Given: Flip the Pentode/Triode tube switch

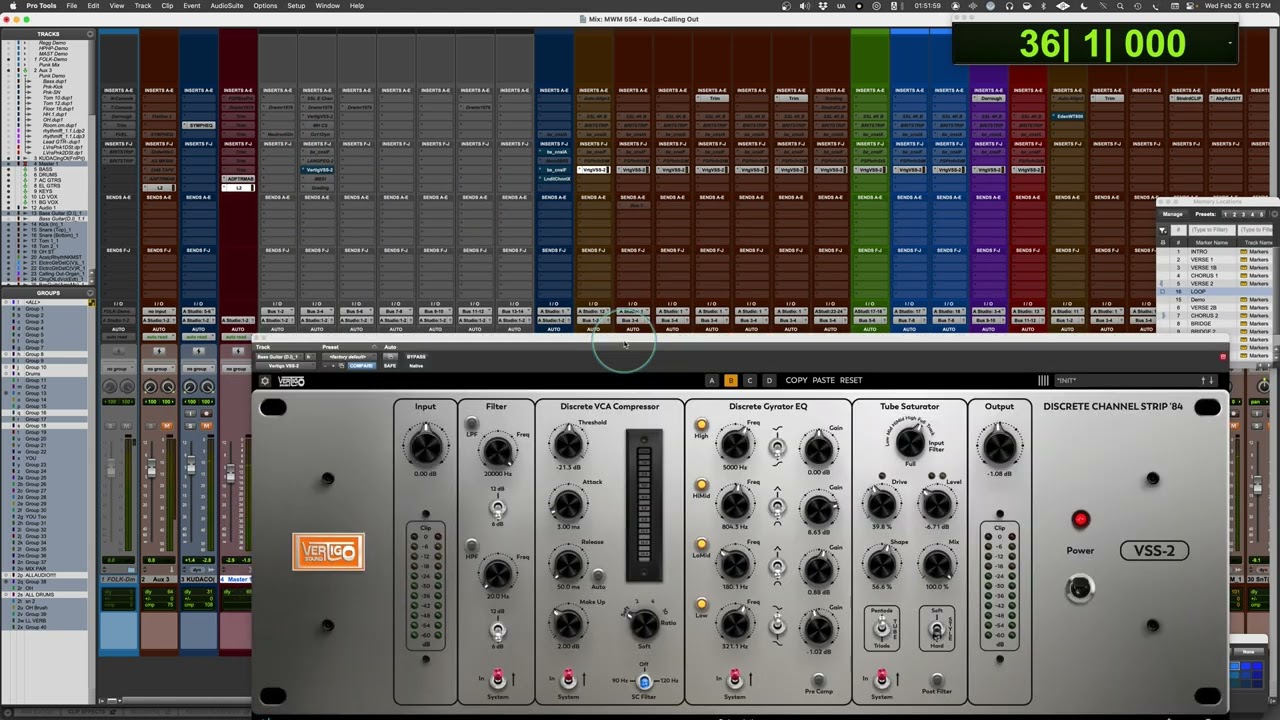Looking at the screenshot, I should tap(881, 628).
